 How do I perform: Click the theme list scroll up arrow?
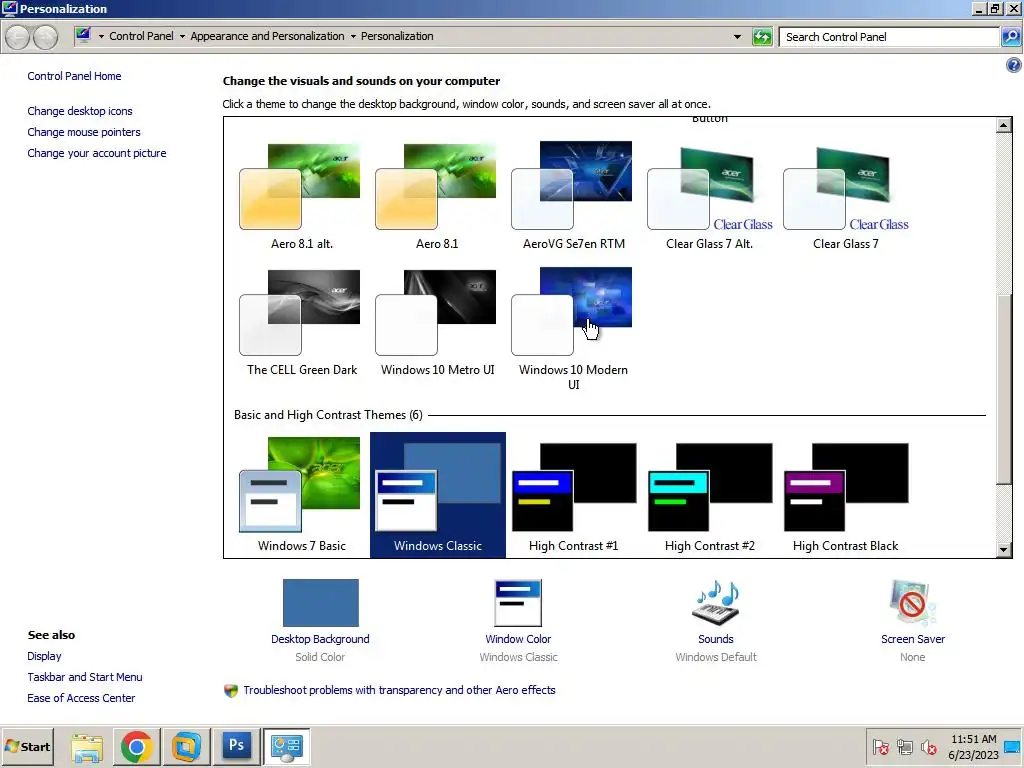(1004, 125)
